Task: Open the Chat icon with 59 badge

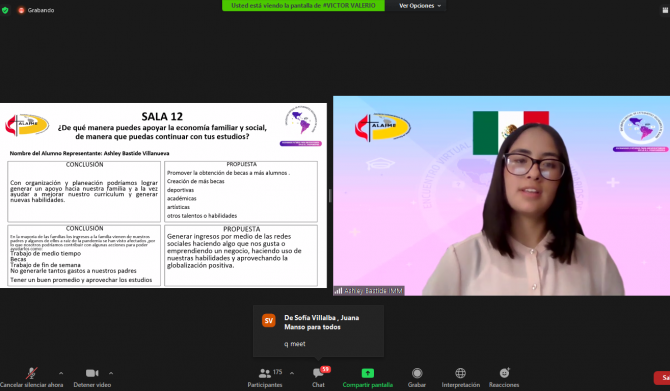Action: pos(318,373)
